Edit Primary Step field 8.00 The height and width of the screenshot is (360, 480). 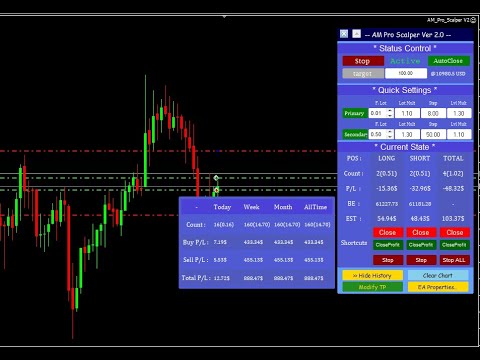[433, 113]
